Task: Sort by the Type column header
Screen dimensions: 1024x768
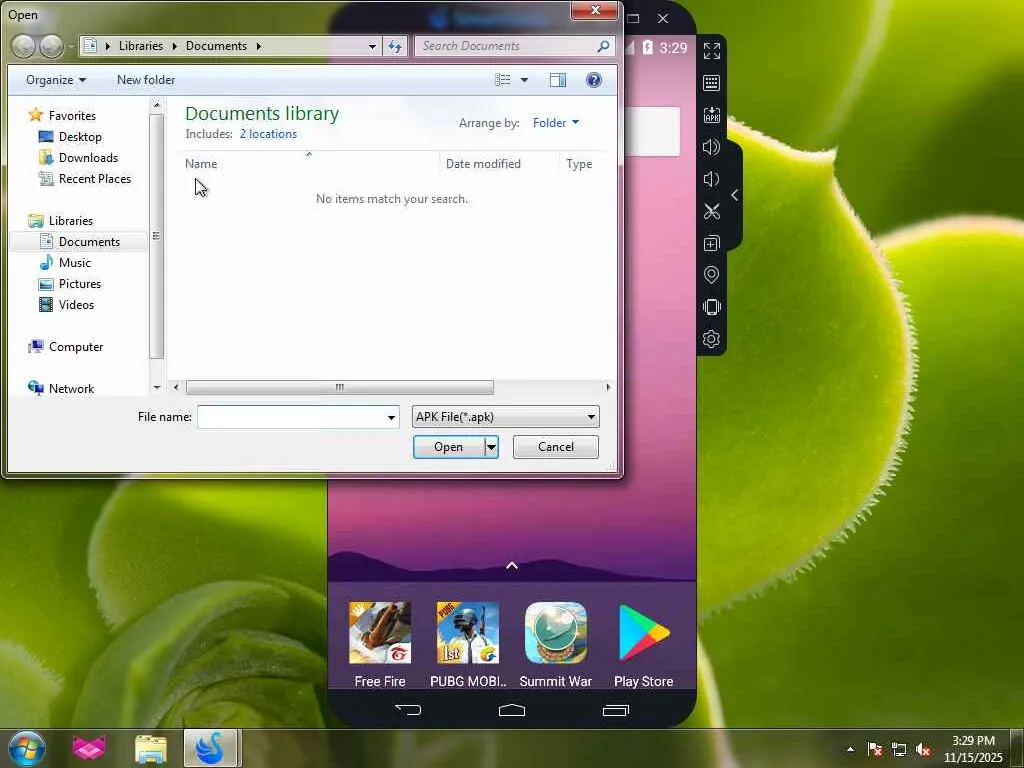Action: pyautogui.click(x=579, y=163)
